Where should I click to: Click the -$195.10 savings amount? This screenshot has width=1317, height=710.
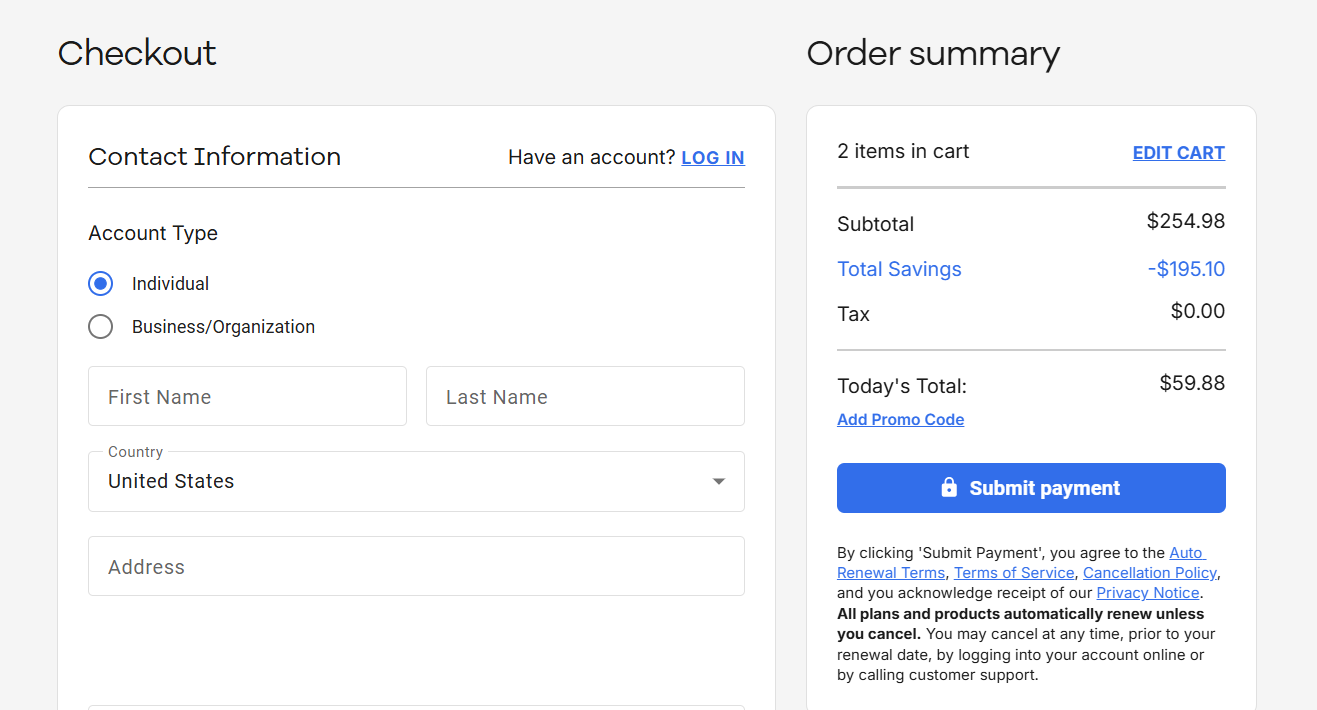pos(1186,269)
